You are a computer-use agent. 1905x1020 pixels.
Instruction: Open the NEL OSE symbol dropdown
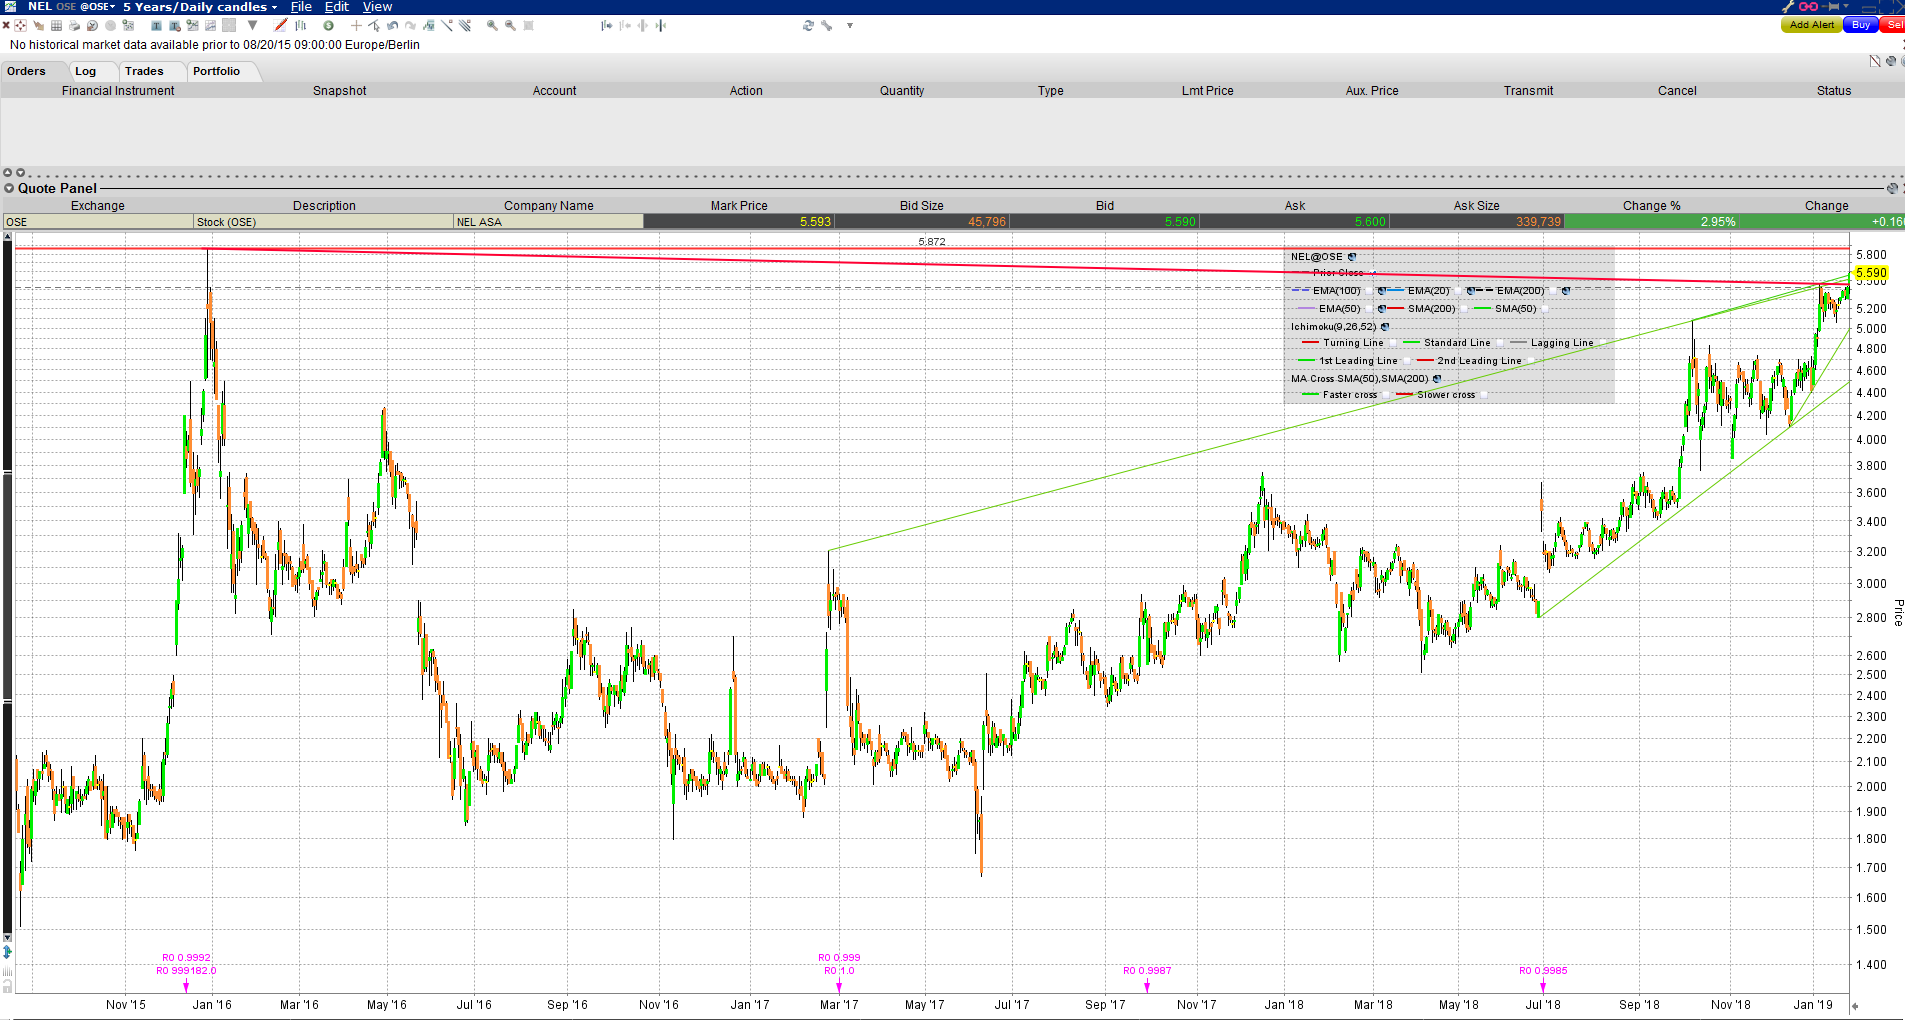click(70, 7)
